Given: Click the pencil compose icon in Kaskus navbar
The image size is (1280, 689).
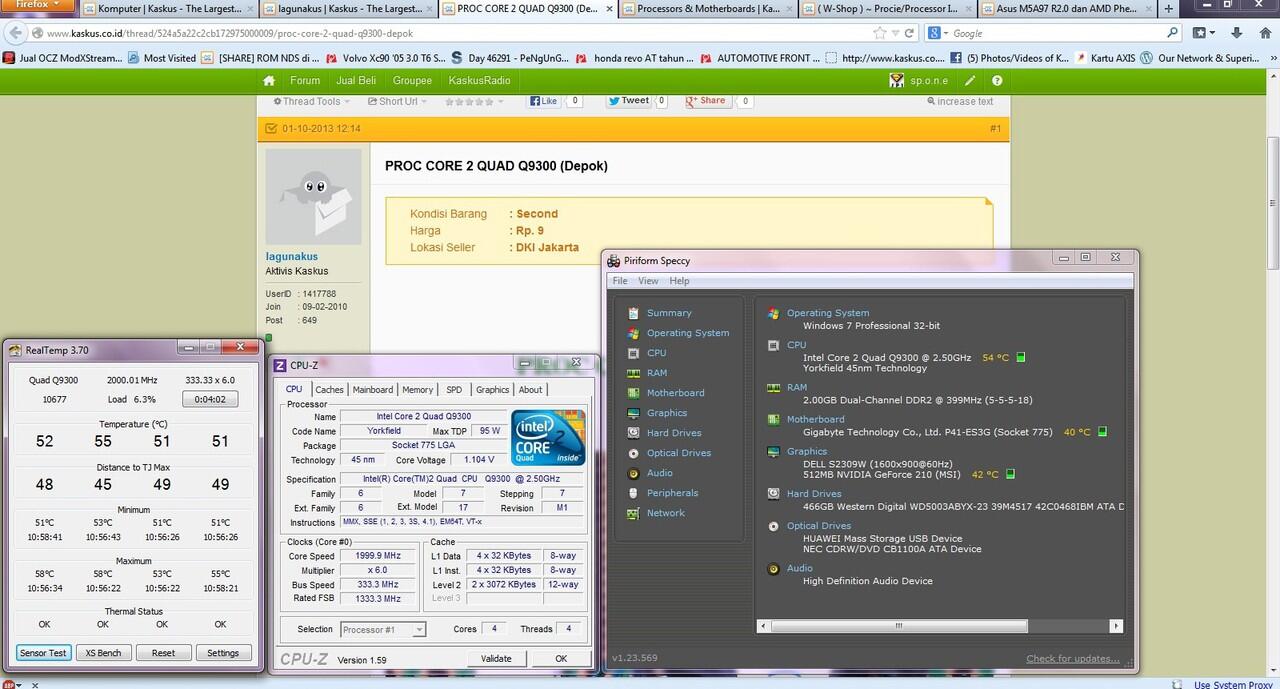Looking at the screenshot, I should (970, 80).
